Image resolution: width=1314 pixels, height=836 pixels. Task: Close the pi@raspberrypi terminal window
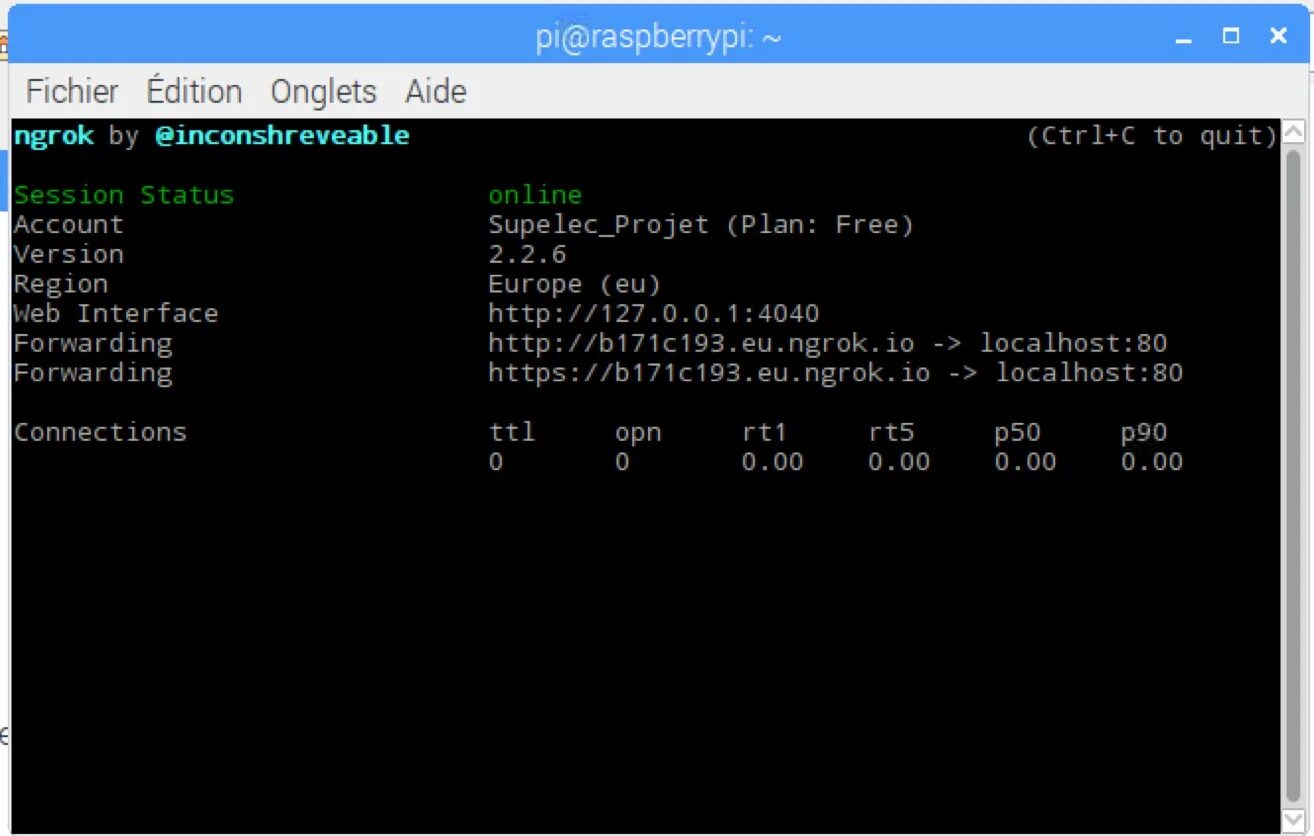(1278, 36)
